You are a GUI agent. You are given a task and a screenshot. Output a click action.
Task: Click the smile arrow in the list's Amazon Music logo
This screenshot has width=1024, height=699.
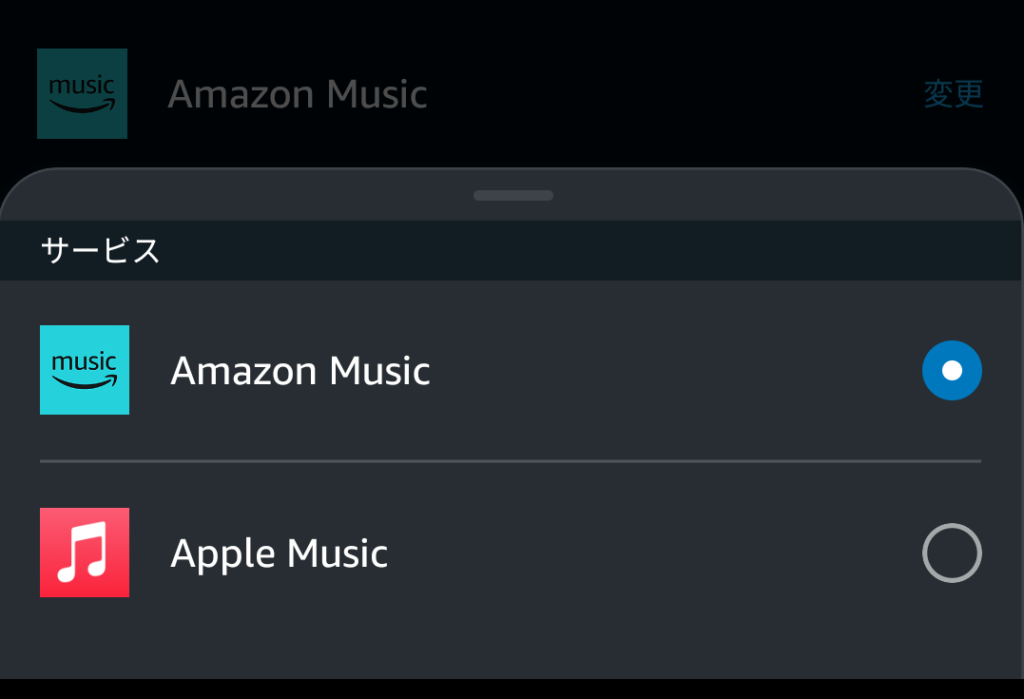point(84,382)
